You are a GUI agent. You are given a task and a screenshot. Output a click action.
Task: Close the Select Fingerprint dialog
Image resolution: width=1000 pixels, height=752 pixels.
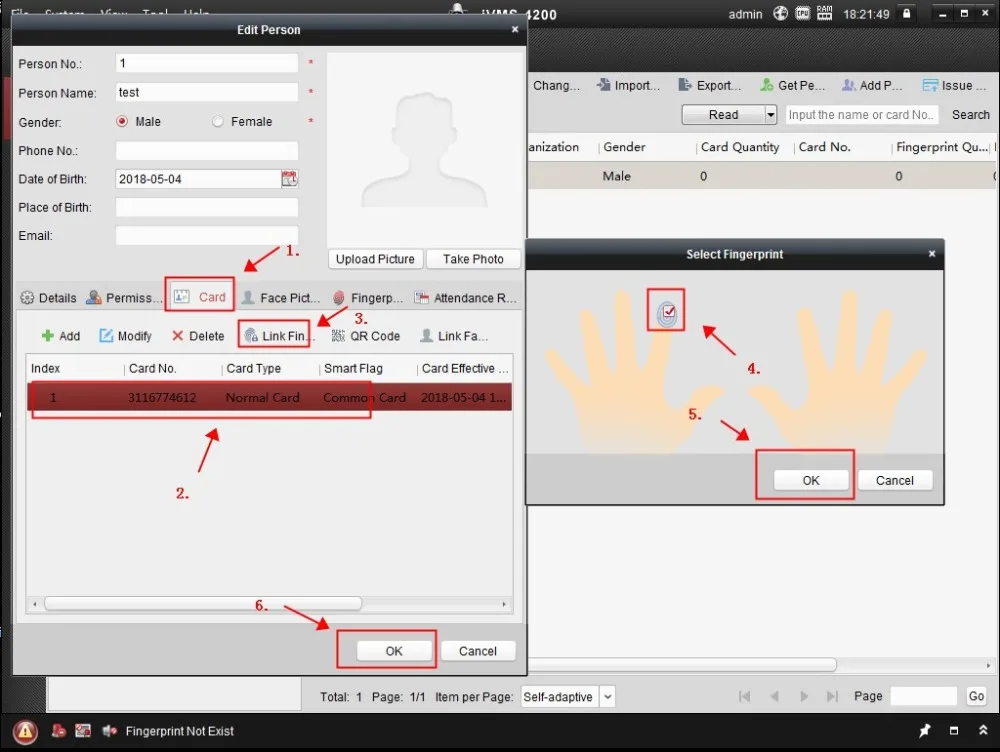tap(932, 254)
